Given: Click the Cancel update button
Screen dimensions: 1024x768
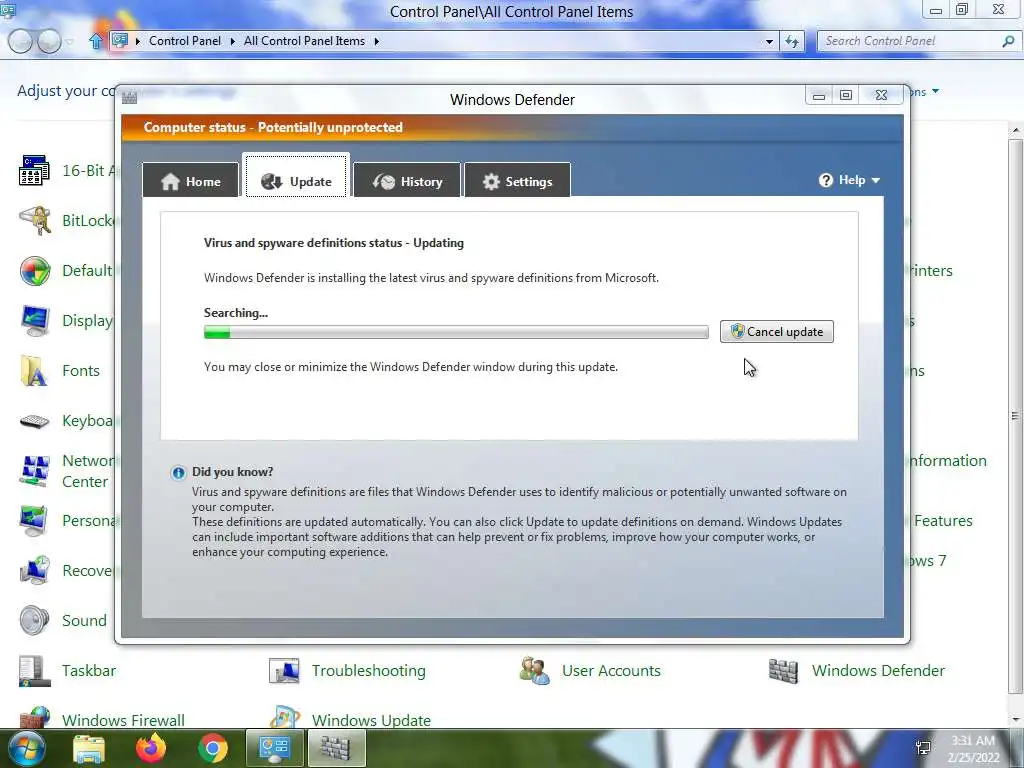Looking at the screenshot, I should 776,332.
